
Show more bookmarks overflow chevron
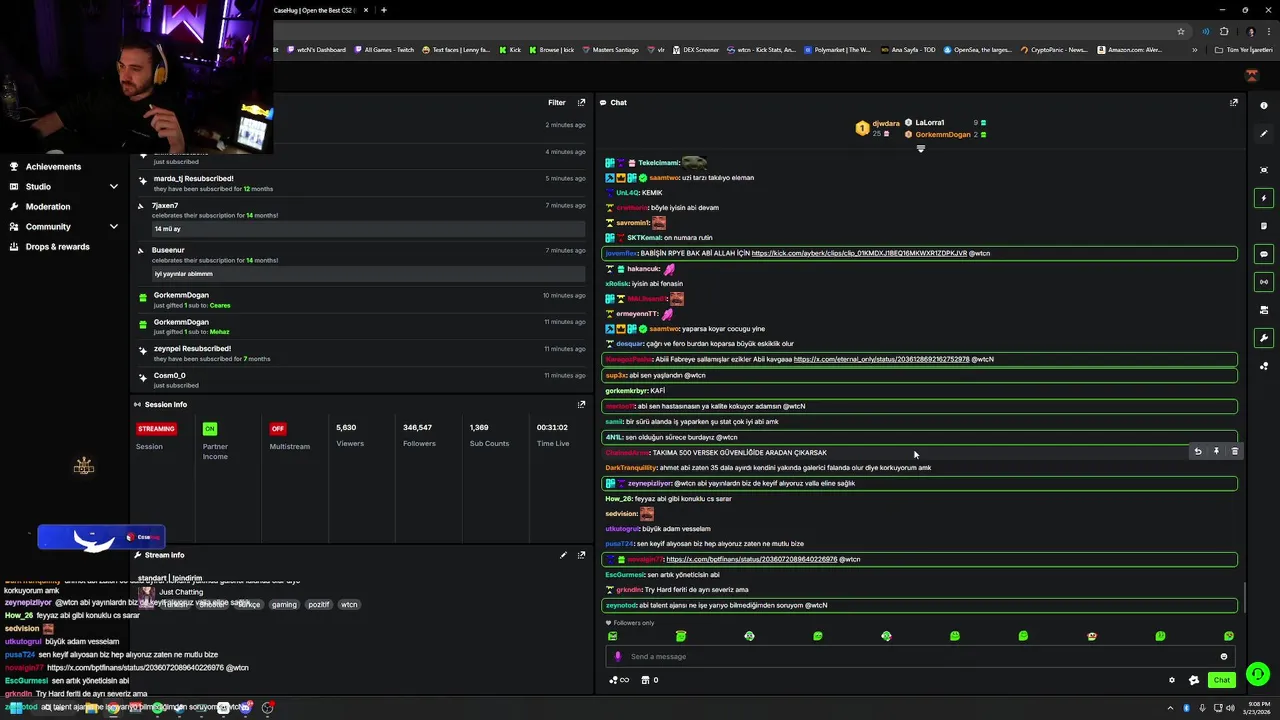coord(1194,49)
